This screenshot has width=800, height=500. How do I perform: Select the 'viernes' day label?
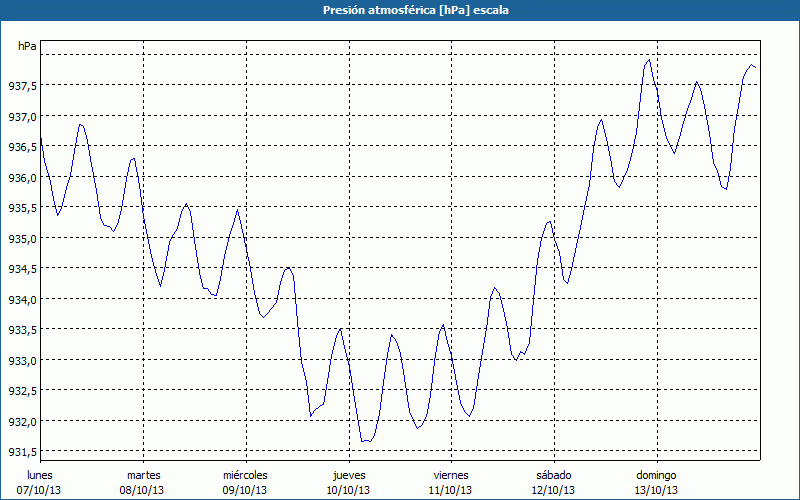pyautogui.click(x=451, y=474)
